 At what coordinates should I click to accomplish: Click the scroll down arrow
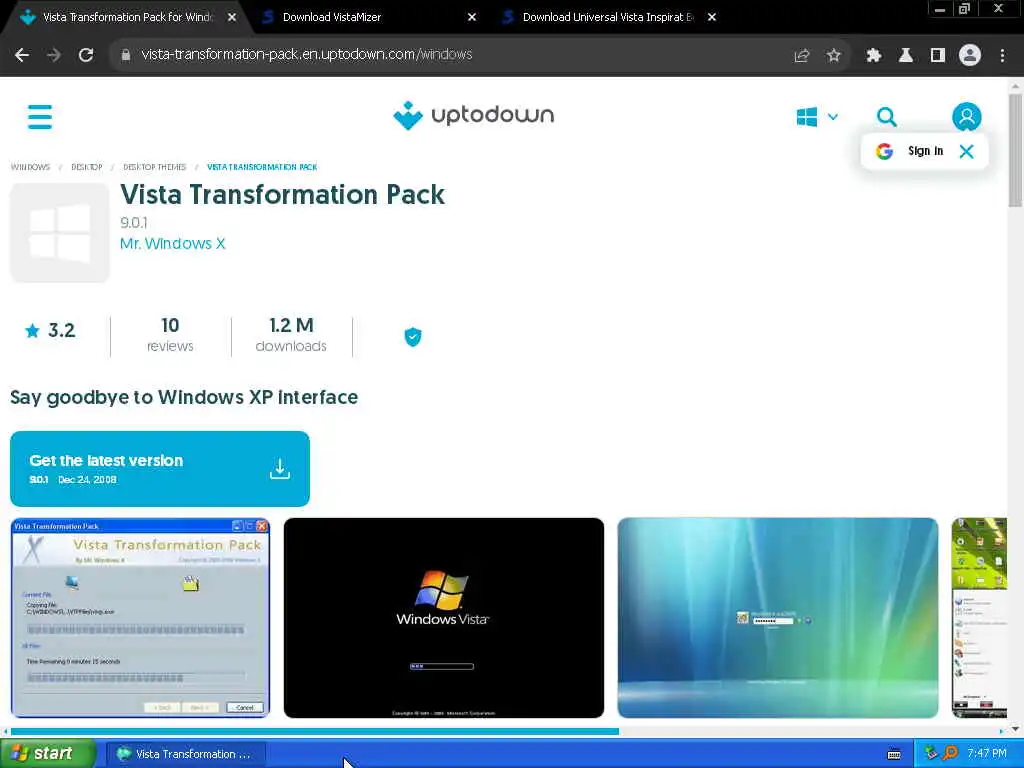1015,729
